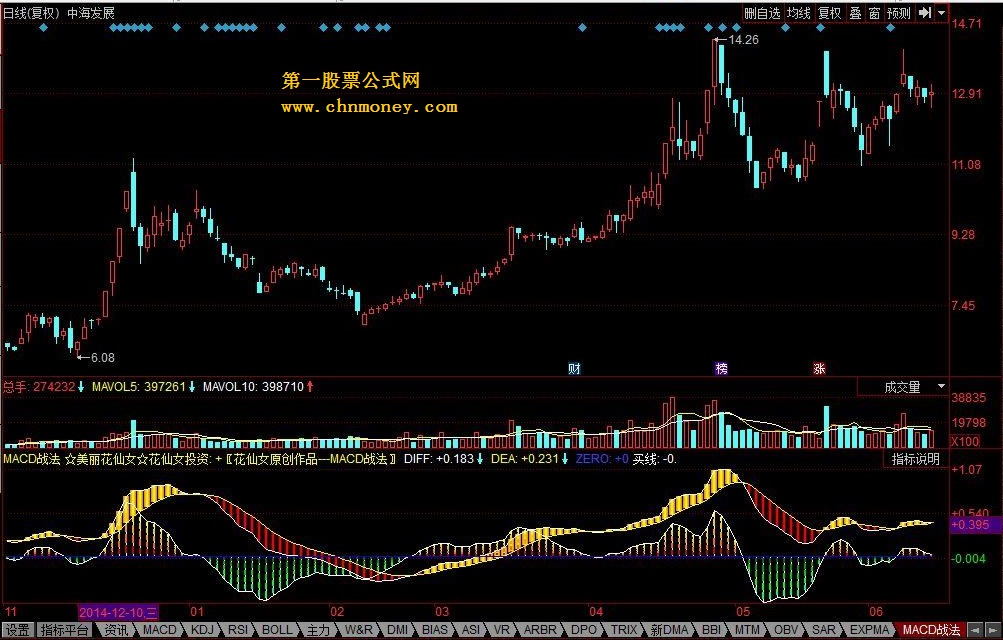
Task: Click the 删自选 button
Action: [762, 13]
